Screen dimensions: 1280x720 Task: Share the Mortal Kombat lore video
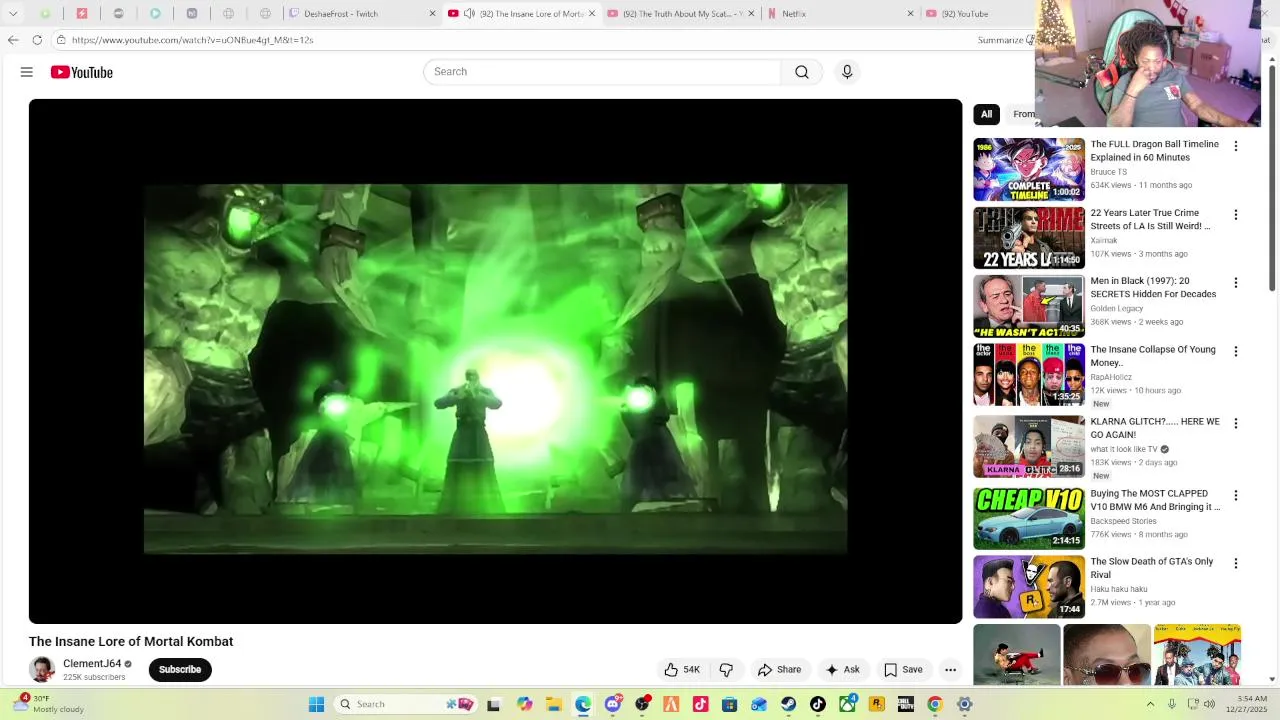pyautogui.click(x=779, y=670)
